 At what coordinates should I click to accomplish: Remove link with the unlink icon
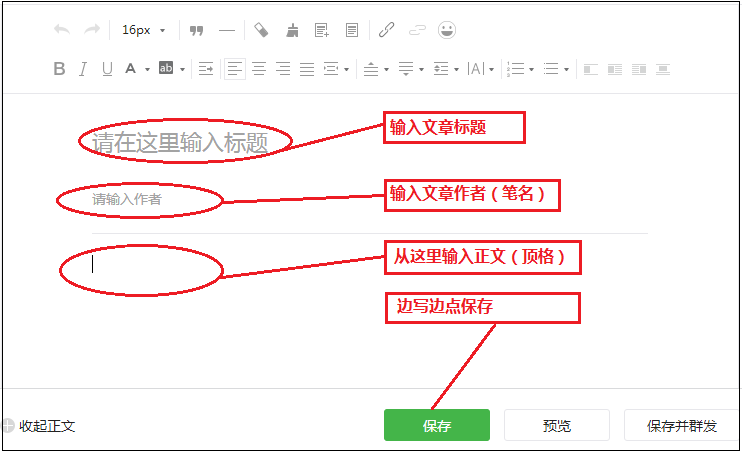(417, 30)
